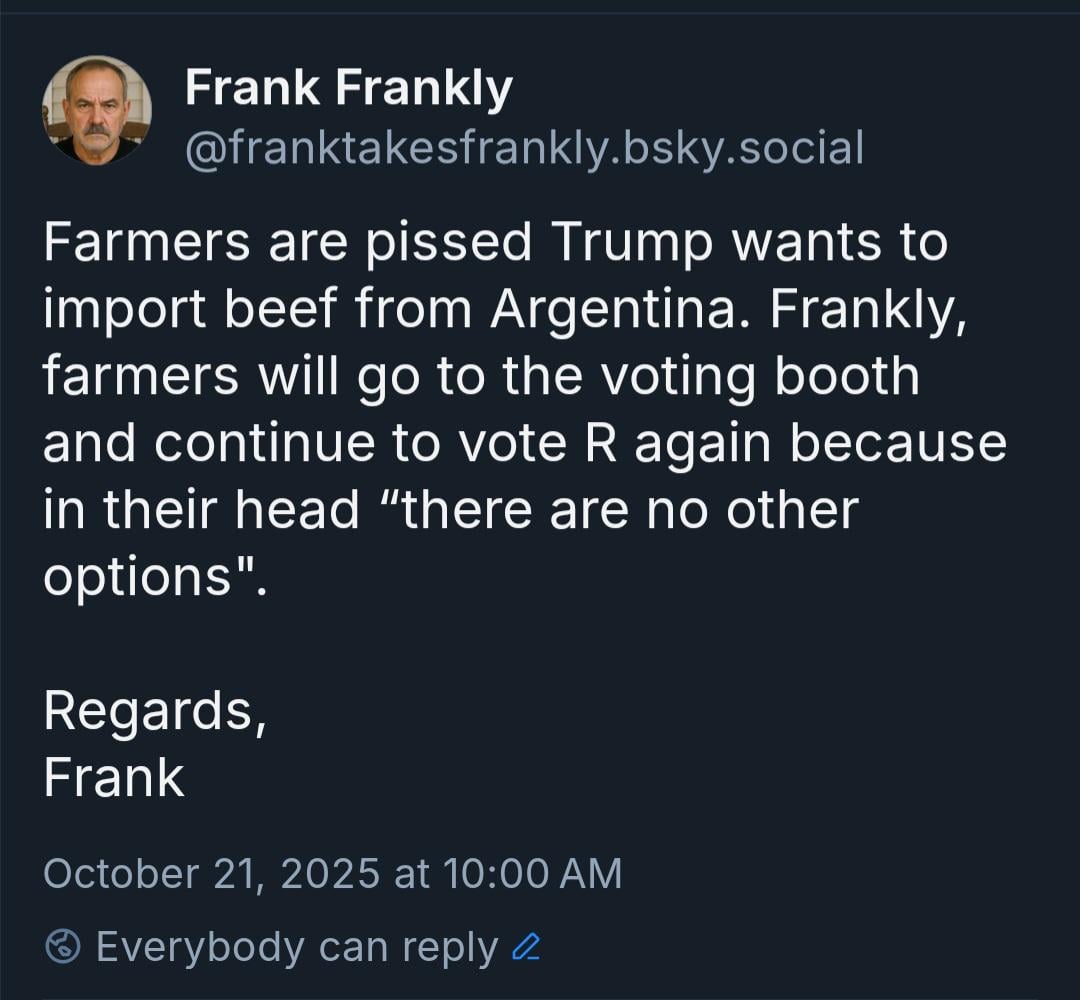Click the "Frank" signature at post end

pos(114,777)
